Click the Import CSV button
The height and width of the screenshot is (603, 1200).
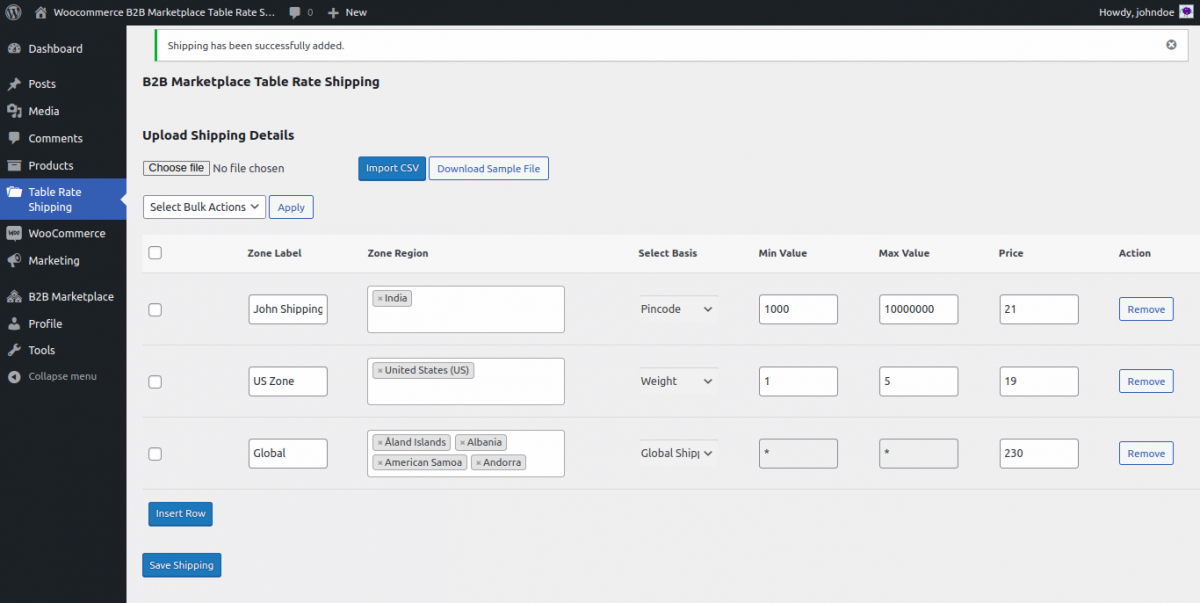coord(392,169)
